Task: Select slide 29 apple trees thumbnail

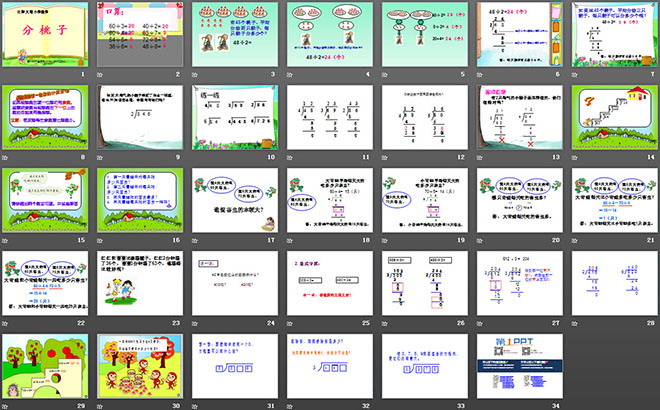Action: pyautogui.click(x=45, y=366)
